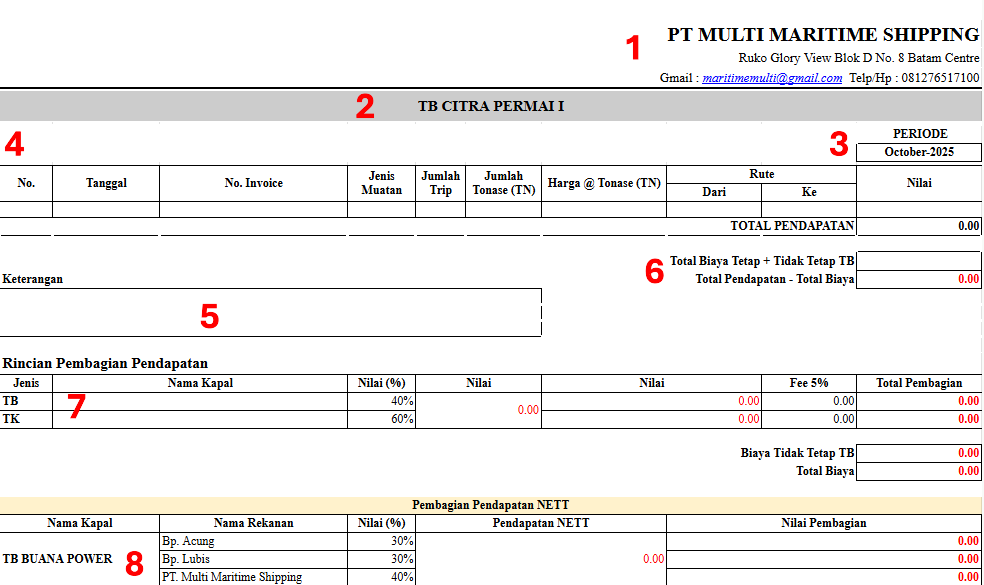Image resolution: width=984 pixels, height=585 pixels.
Task: Select the Bp. Lubis partner cell
Action: 253,559
